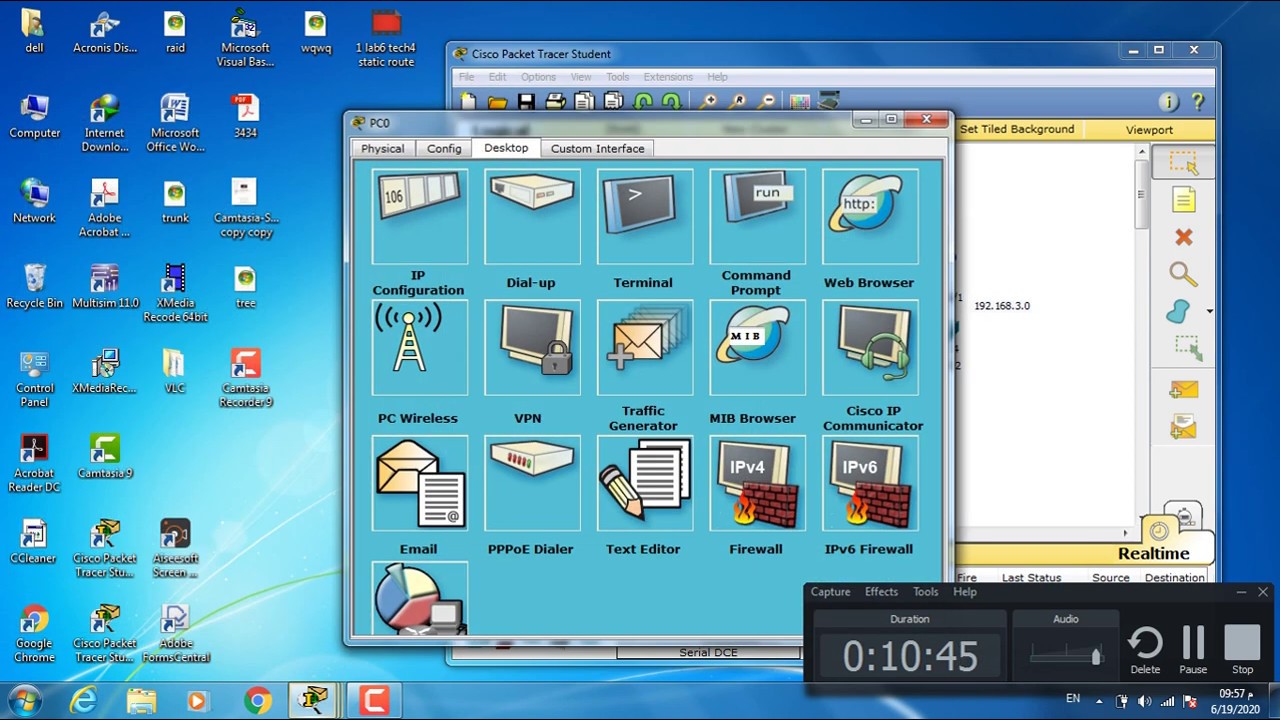1280x720 pixels.
Task: Open the Drawing Palette icon
Action: coord(799,101)
